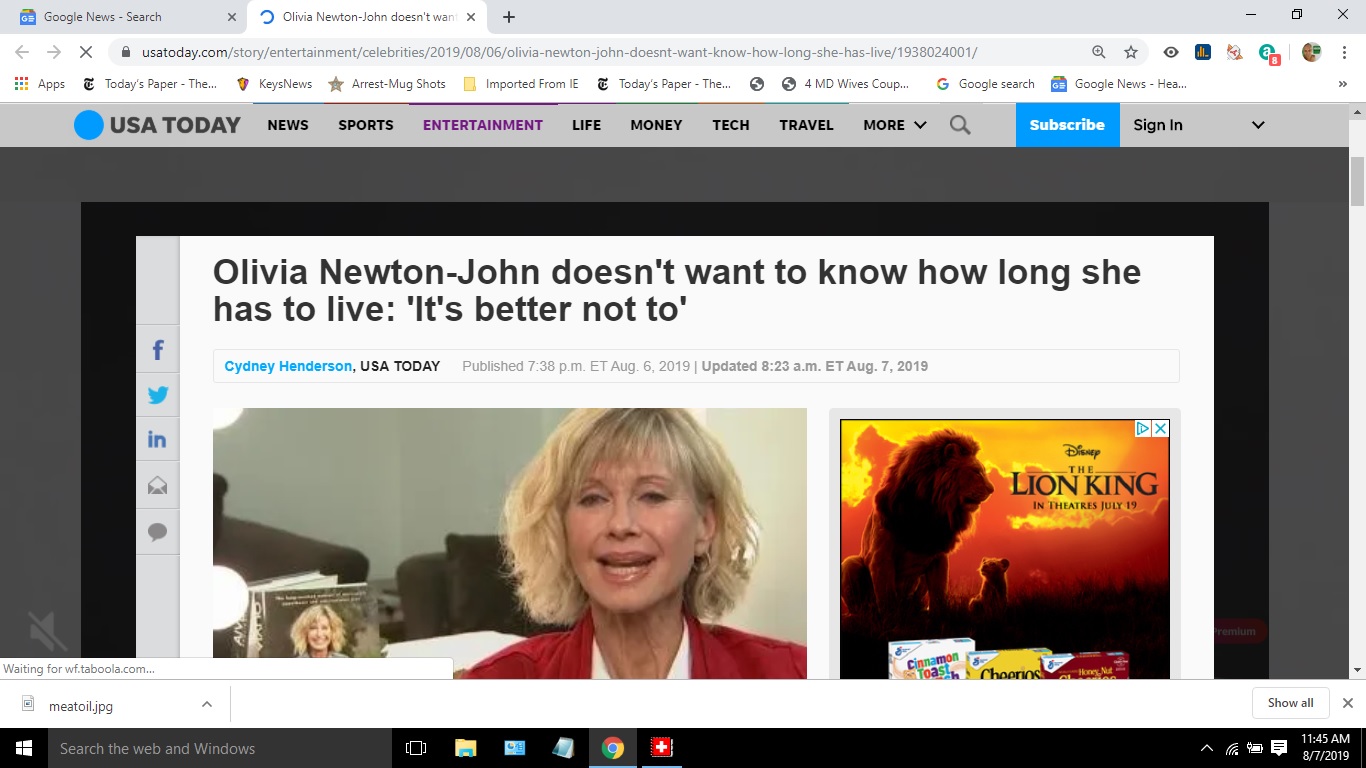Open Imported From IE bookmarks folder
The height and width of the screenshot is (768, 1366).
[521, 84]
